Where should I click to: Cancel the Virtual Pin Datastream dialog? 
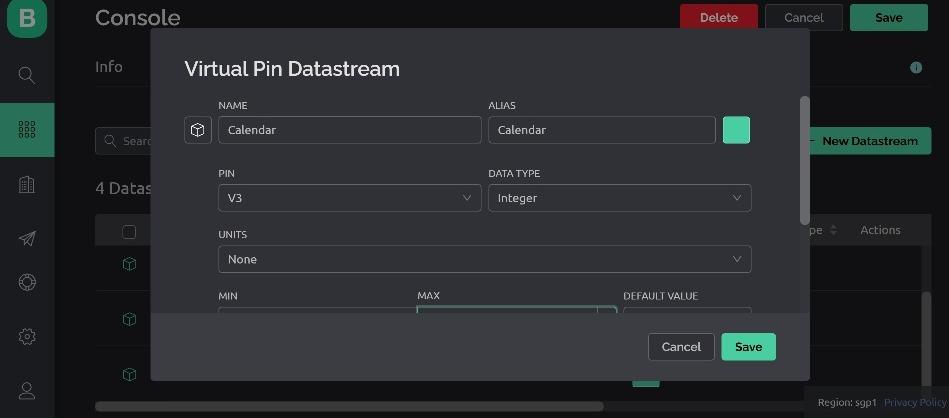(x=681, y=347)
